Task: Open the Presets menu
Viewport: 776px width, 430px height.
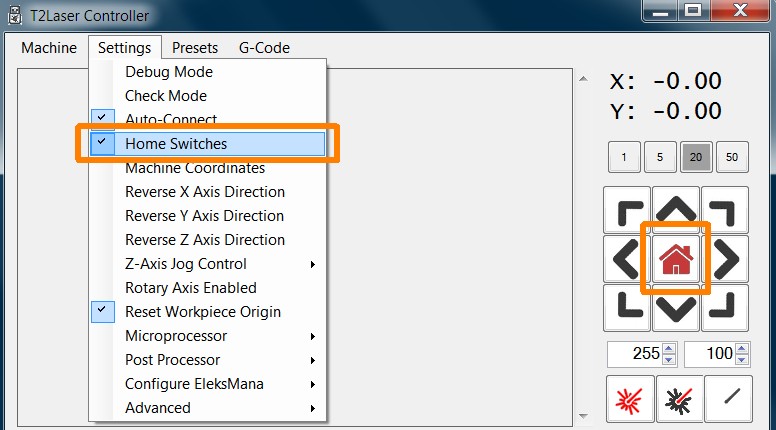Action: (x=195, y=48)
